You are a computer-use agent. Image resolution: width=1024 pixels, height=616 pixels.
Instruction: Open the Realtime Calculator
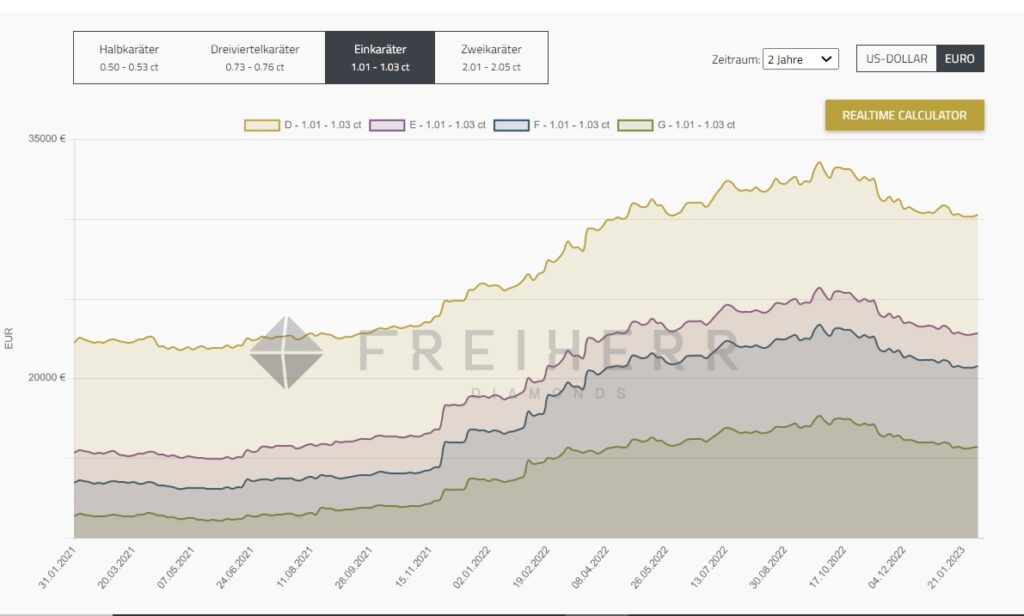[904, 115]
